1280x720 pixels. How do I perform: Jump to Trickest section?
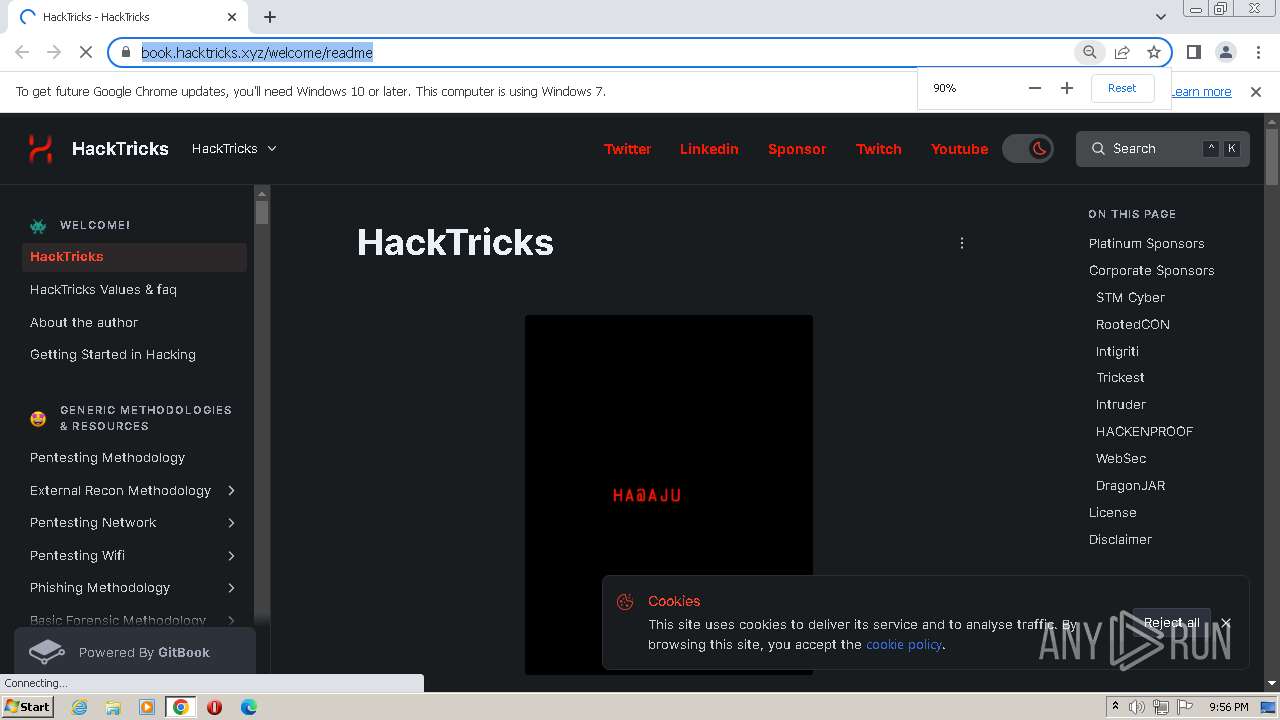[1120, 377]
